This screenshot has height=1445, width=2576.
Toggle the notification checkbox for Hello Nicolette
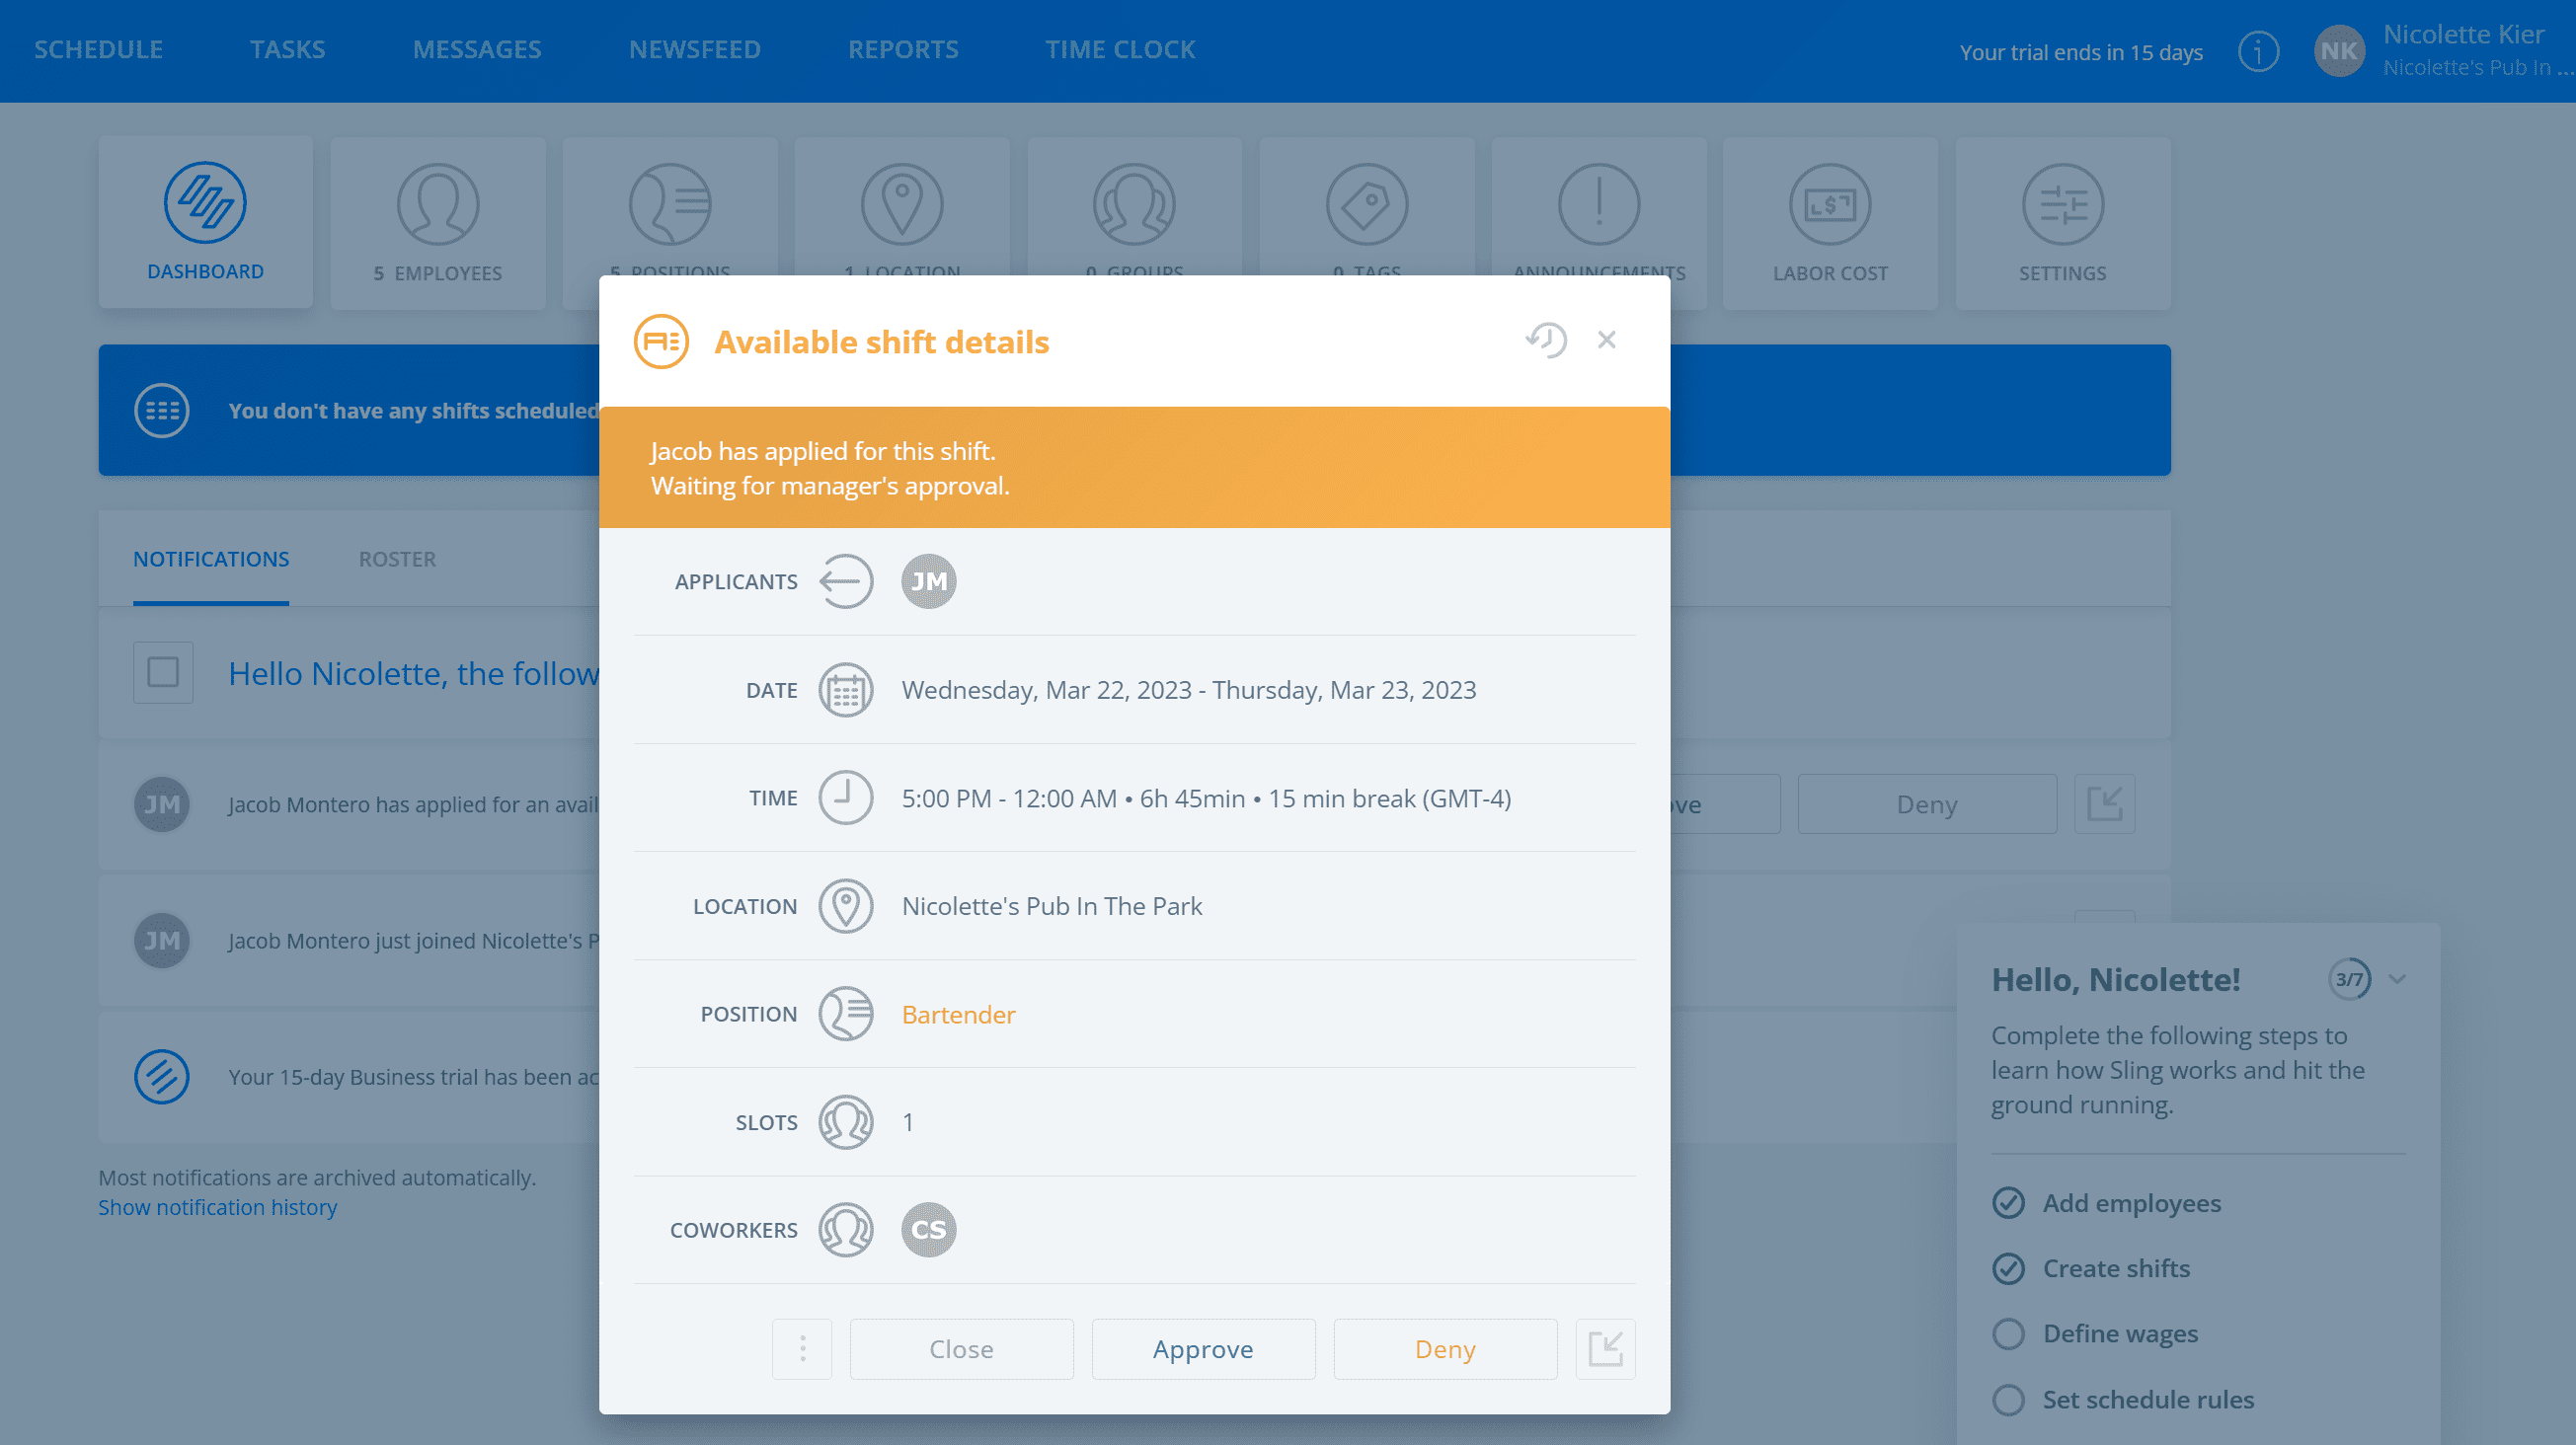pos(163,672)
